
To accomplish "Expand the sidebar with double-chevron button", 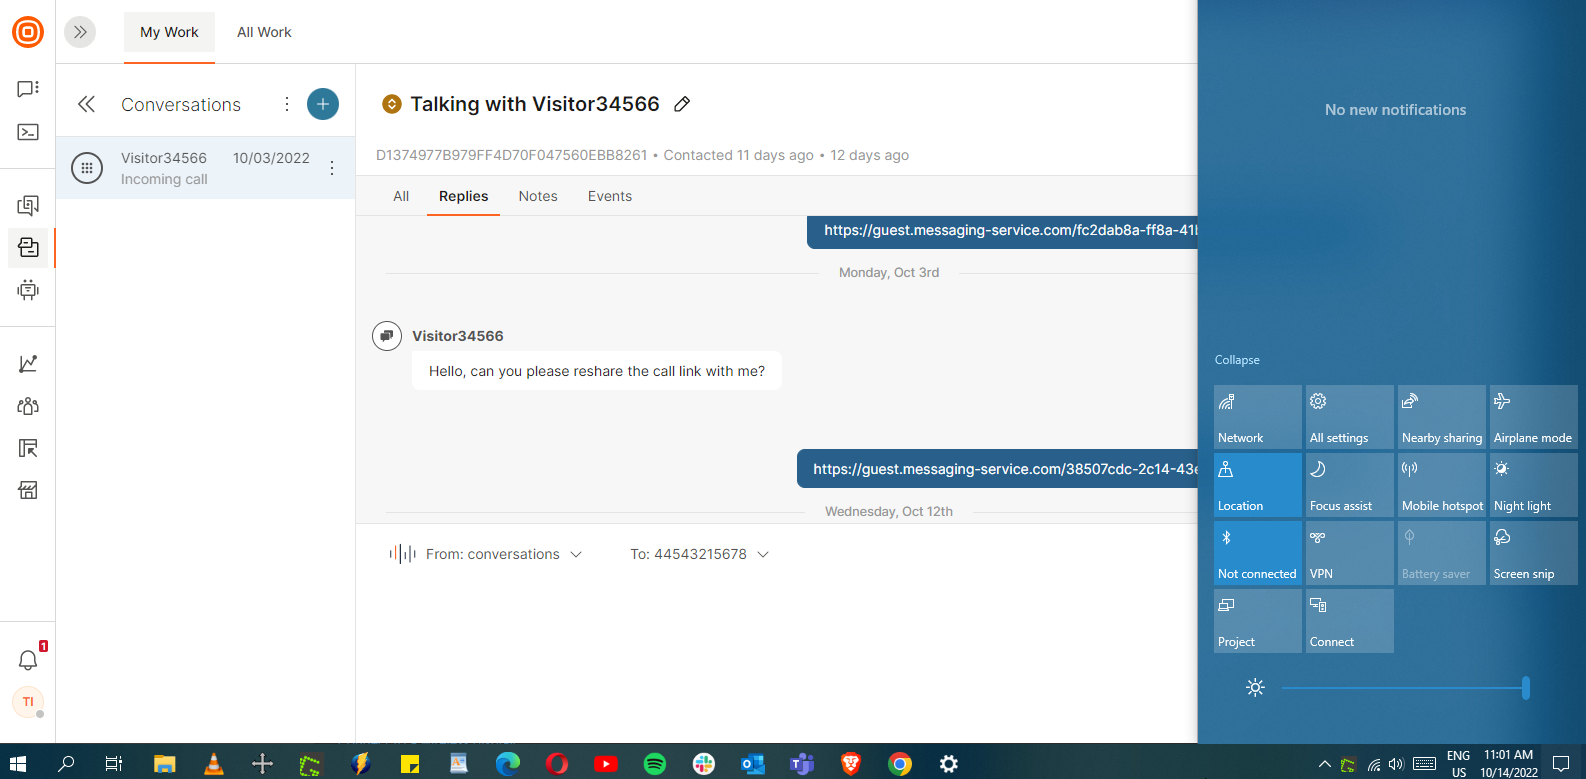I will click(80, 32).
